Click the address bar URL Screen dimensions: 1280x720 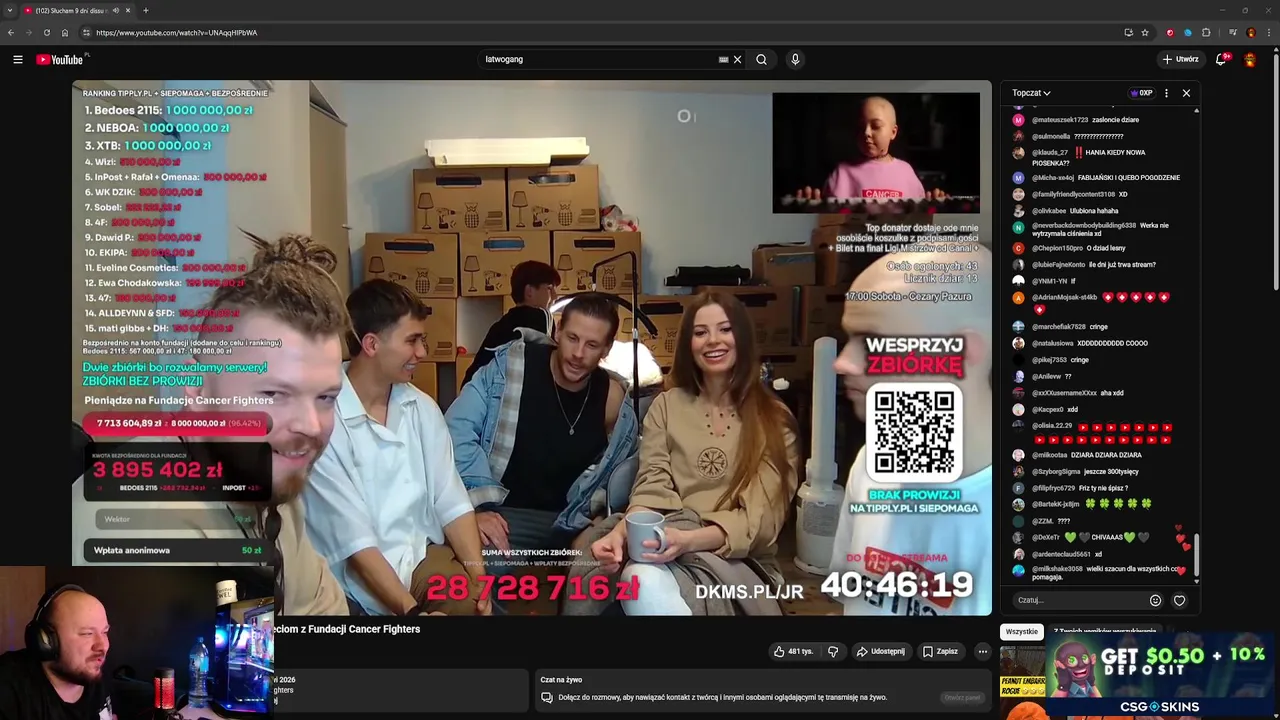point(176,33)
